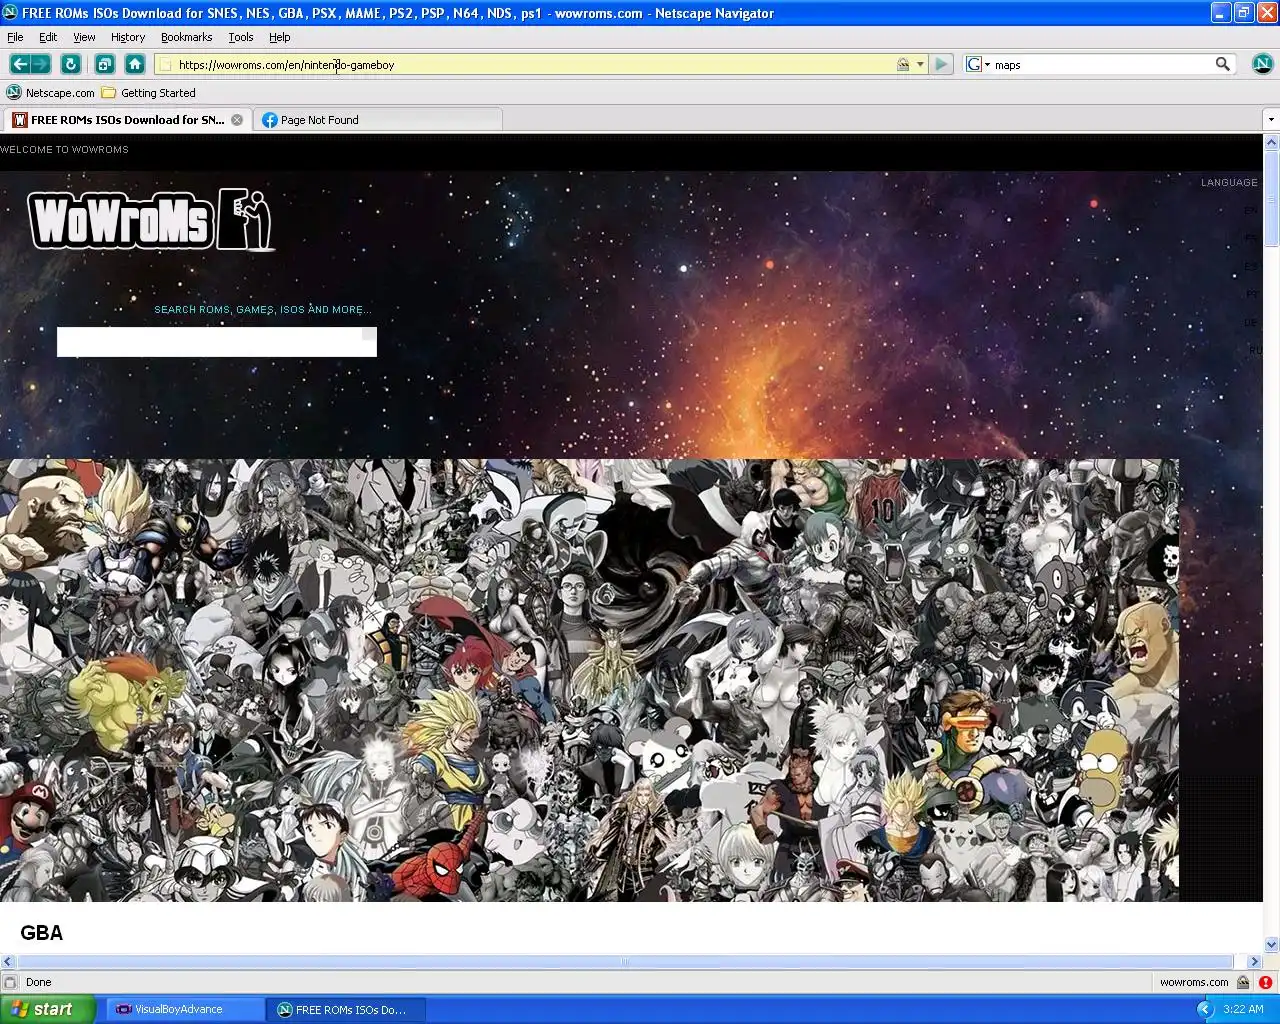Click the WoWroMs logo
Viewport: 1280px width, 1024px height.
(x=150, y=220)
